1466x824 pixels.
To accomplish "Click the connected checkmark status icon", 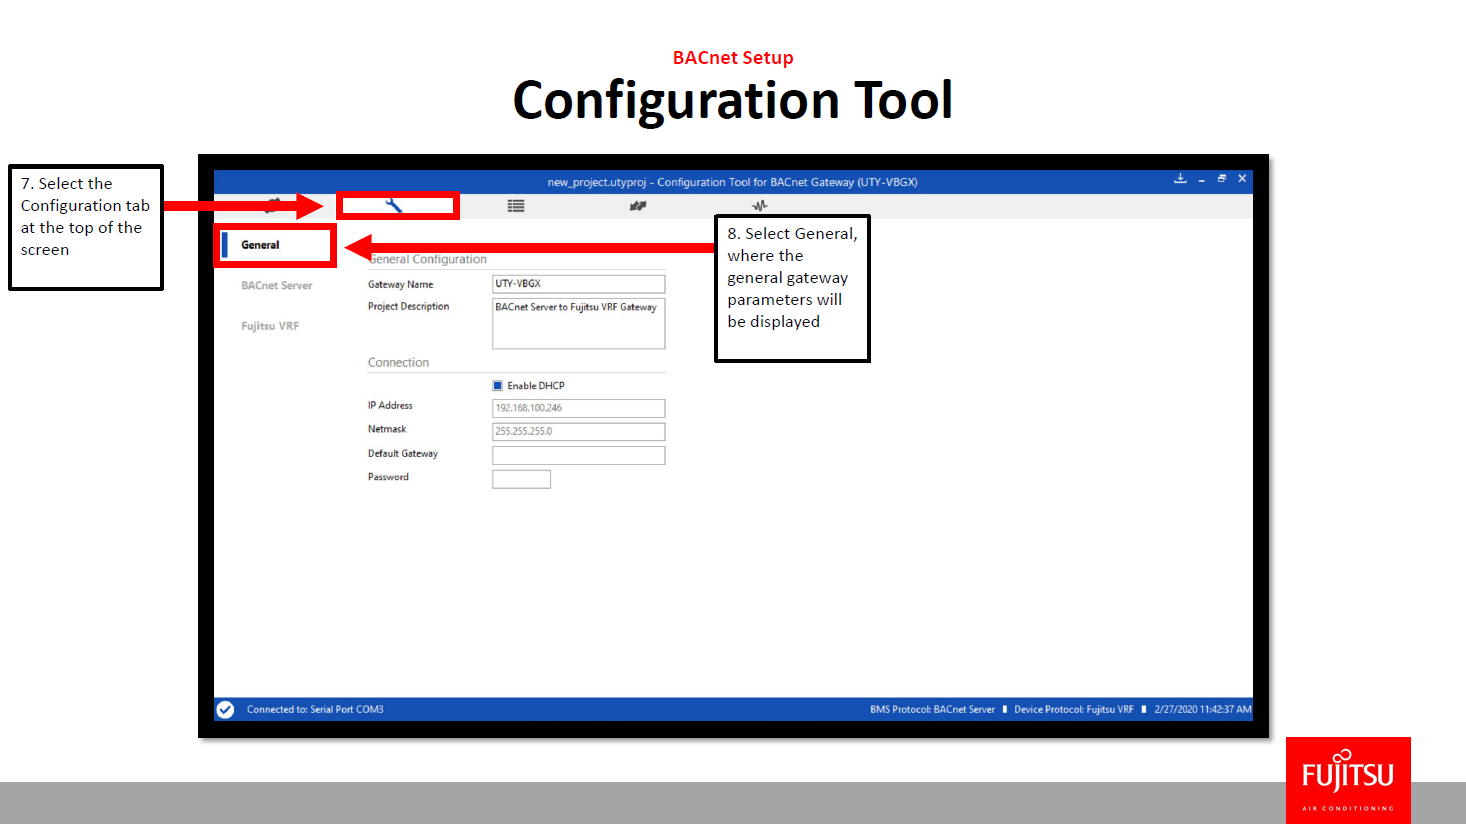I will tap(226, 709).
